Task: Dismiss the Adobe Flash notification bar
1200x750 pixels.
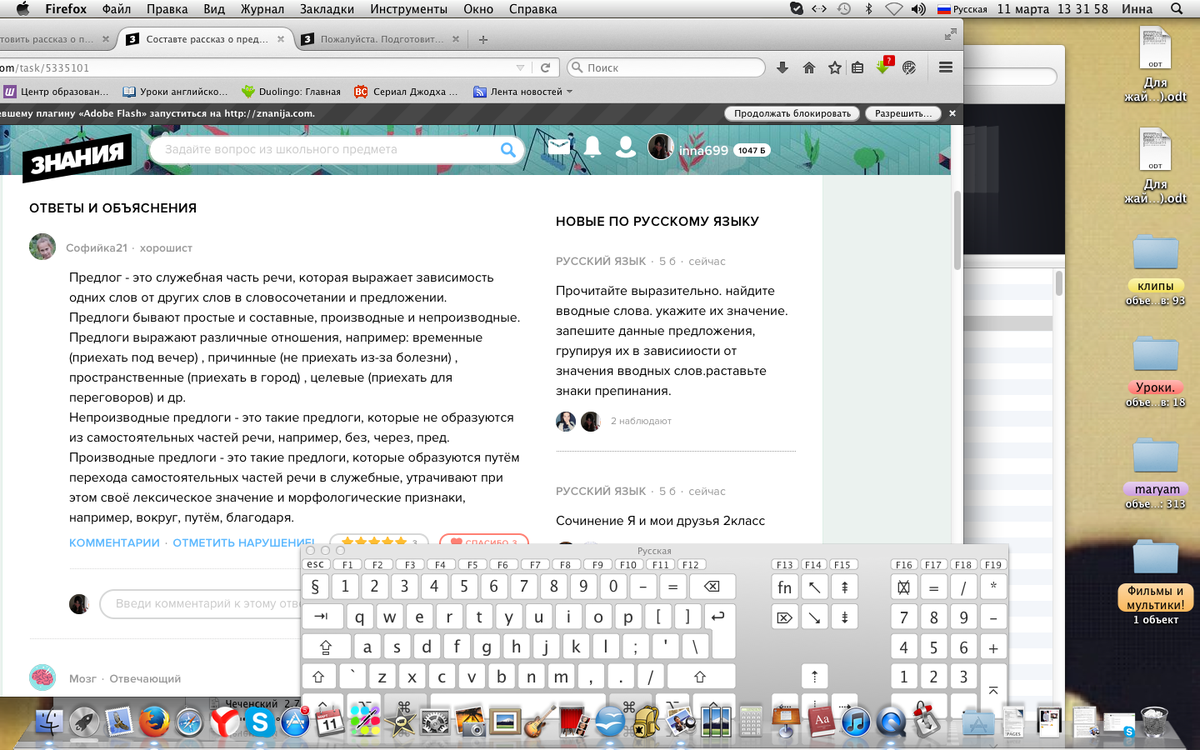Action: click(952, 113)
